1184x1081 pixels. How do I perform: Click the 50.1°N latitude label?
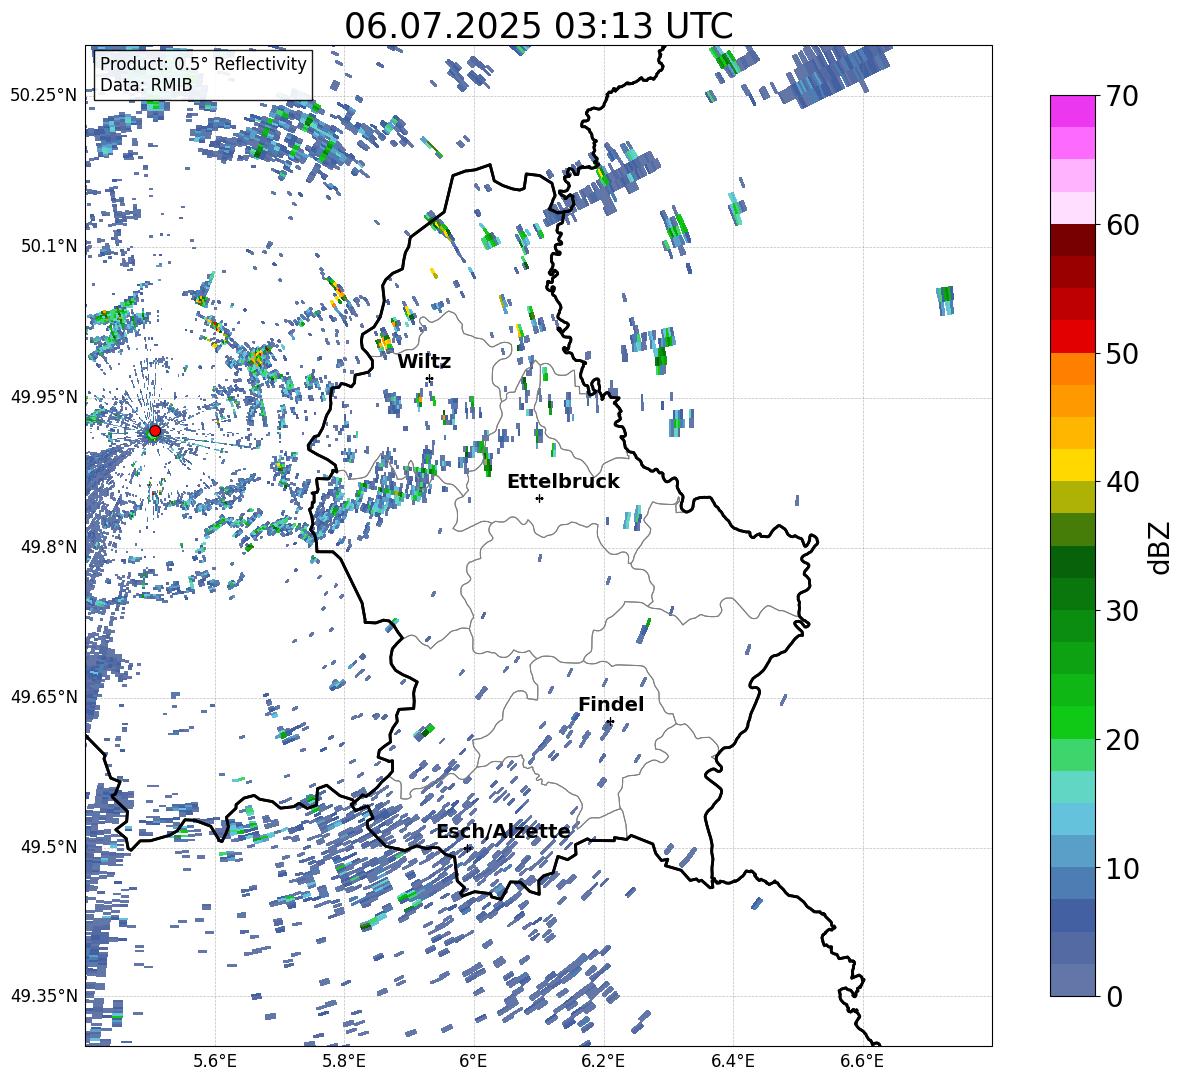(x=49, y=246)
